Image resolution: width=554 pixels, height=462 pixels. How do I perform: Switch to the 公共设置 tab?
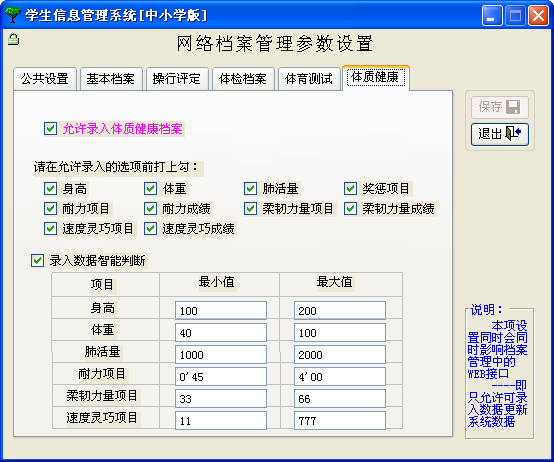pyautogui.click(x=45, y=79)
